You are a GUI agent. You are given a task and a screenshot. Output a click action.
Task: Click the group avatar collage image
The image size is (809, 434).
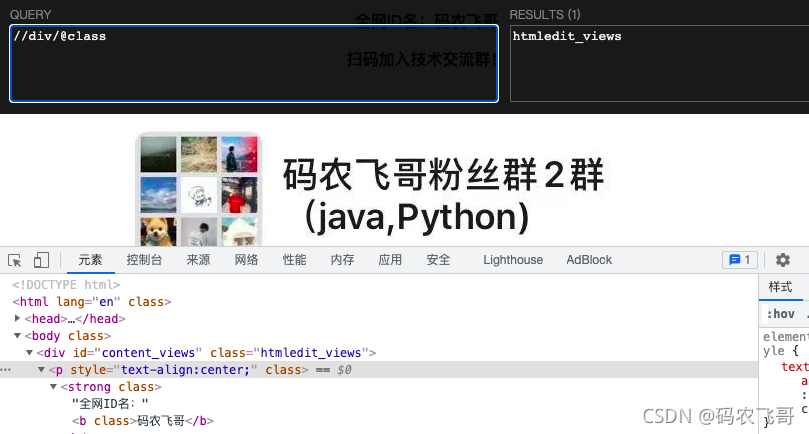point(199,189)
